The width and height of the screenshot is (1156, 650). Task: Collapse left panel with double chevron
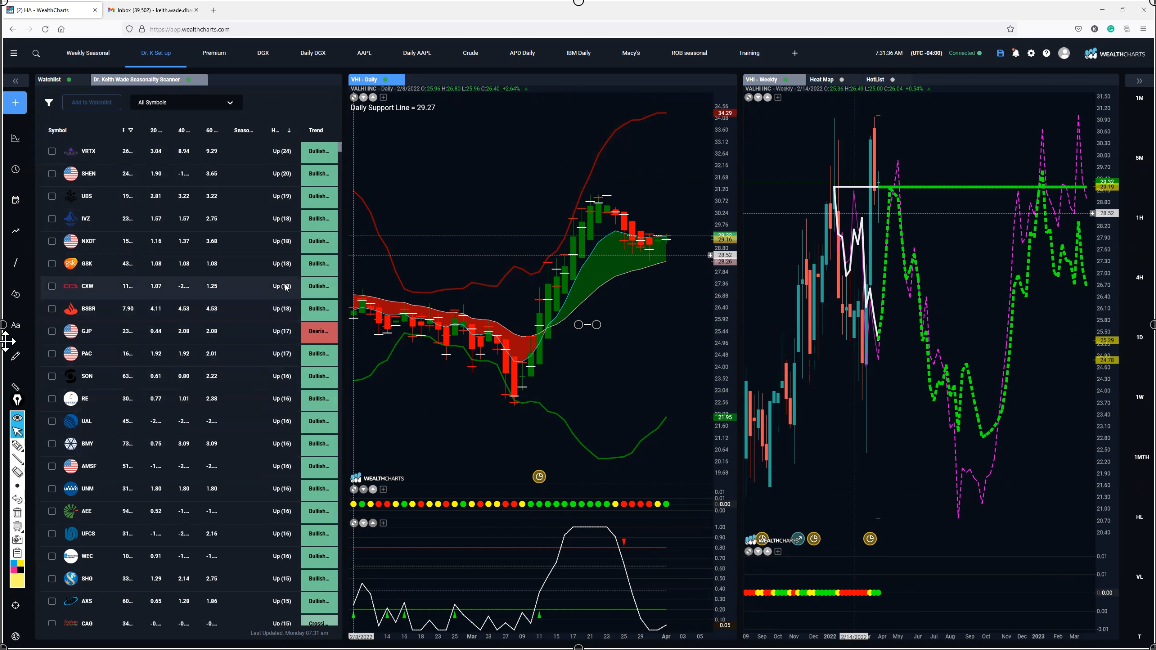[x=15, y=80]
